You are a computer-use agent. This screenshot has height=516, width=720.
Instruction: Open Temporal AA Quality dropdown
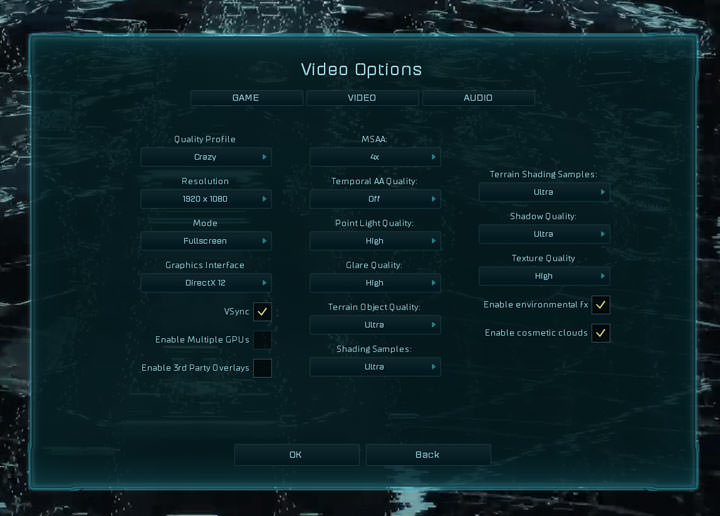coord(375,199)
